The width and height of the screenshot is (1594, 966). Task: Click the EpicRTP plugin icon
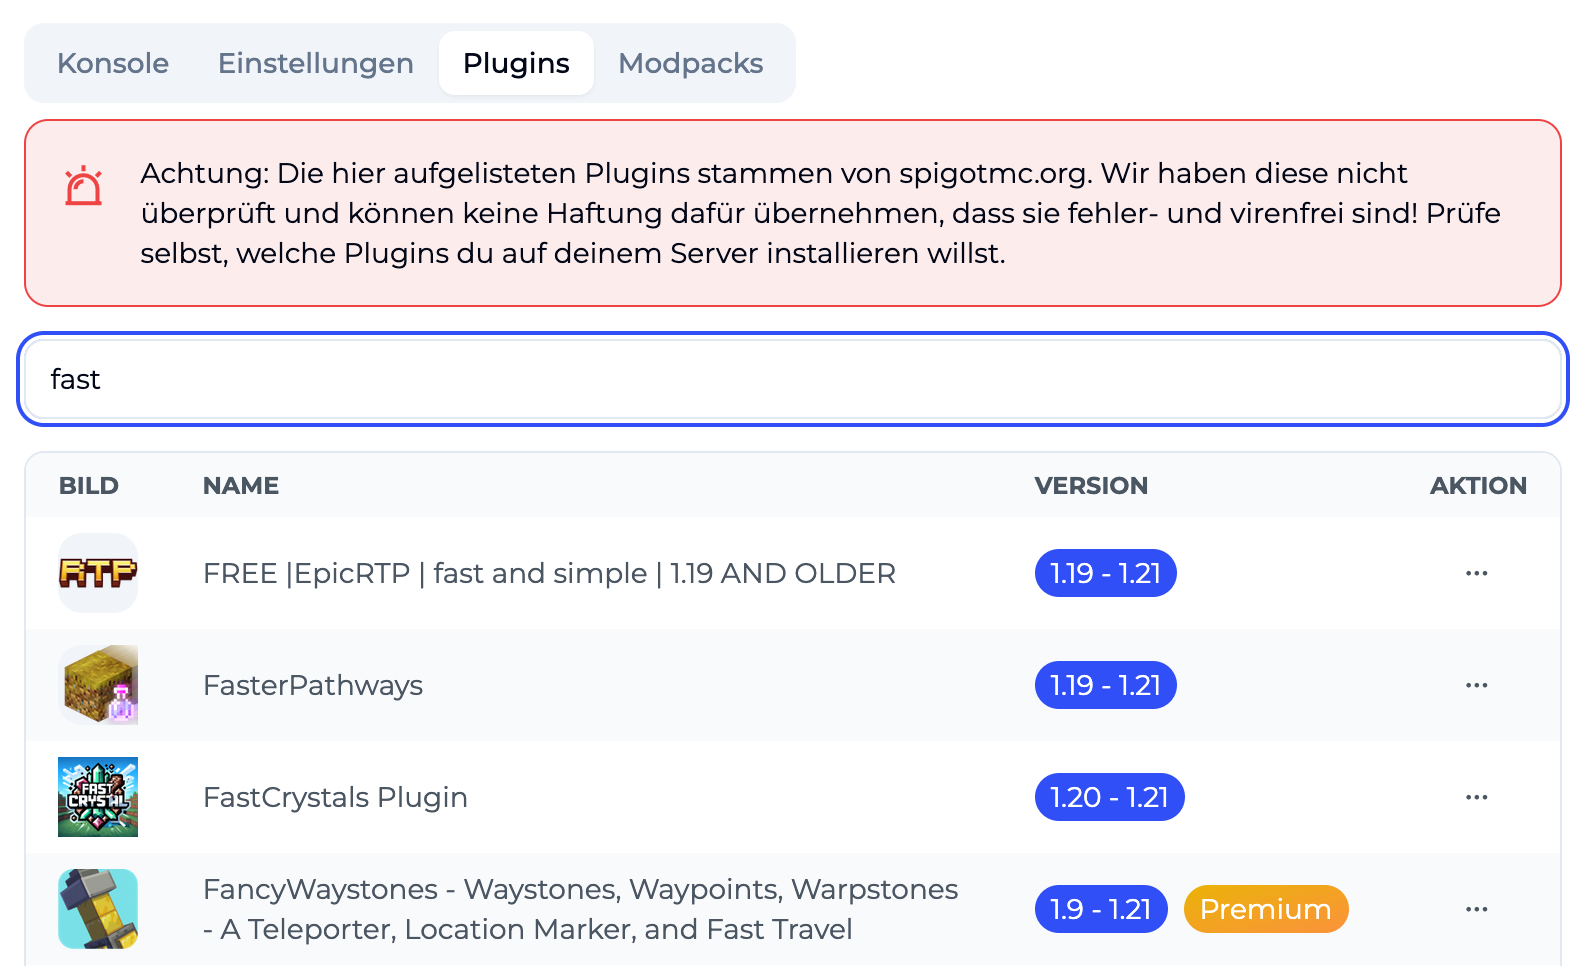pos(98,573)
